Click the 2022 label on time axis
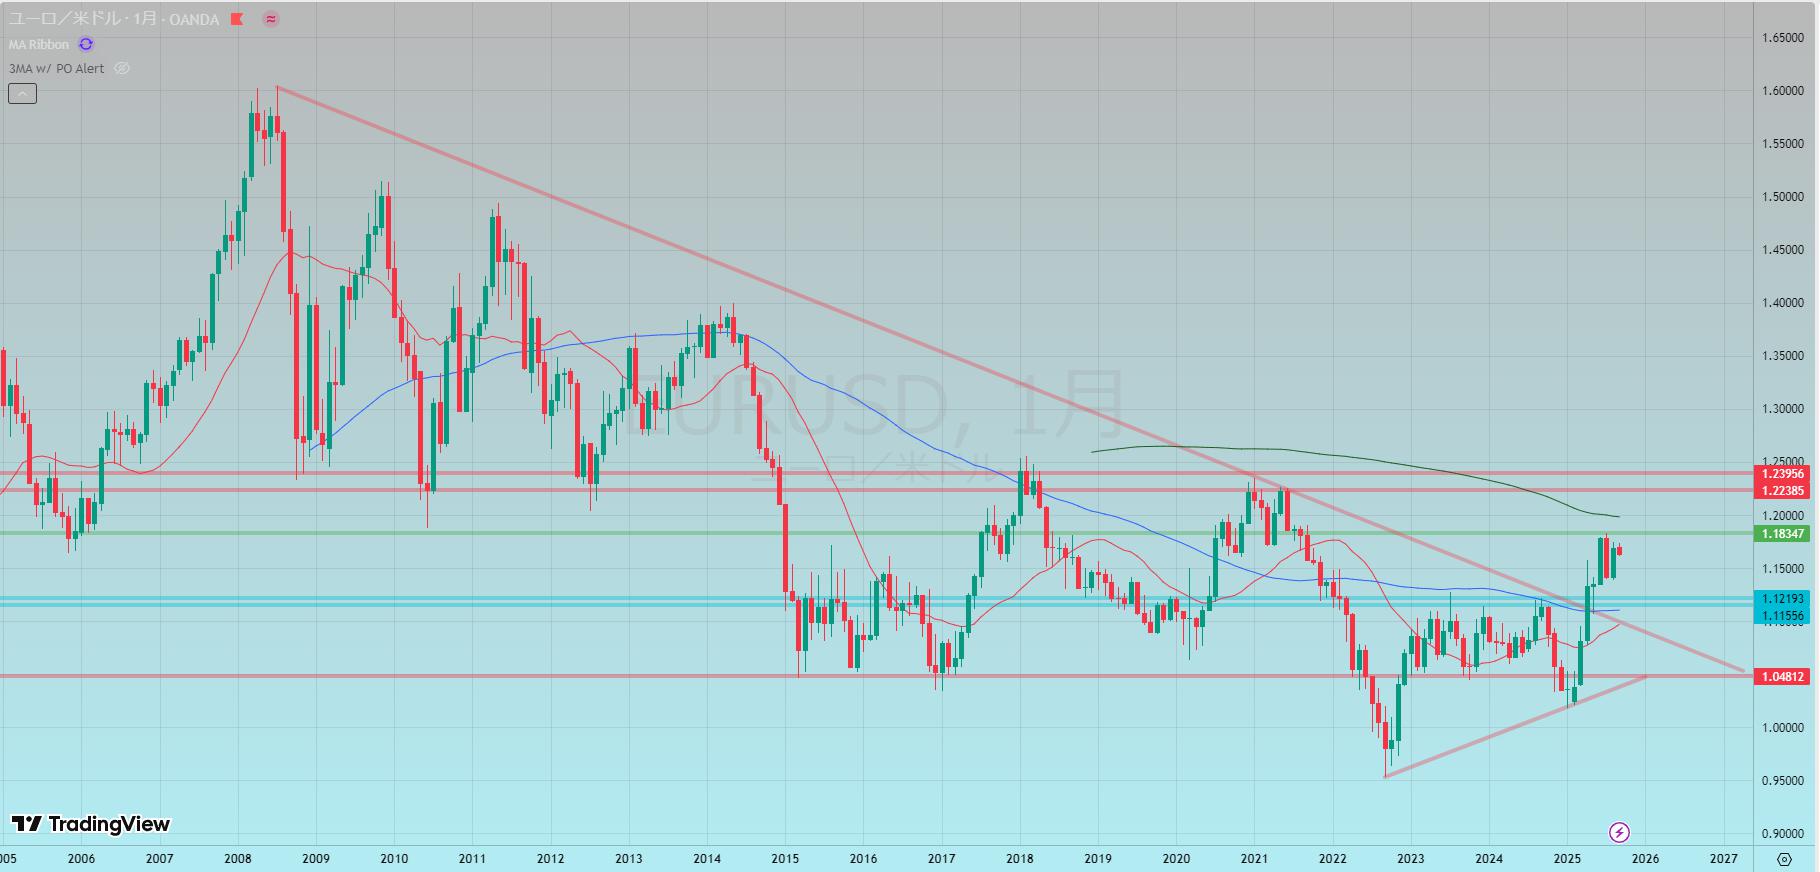The height and width of the screenshot is (872, 1820). click(1332, 858)
